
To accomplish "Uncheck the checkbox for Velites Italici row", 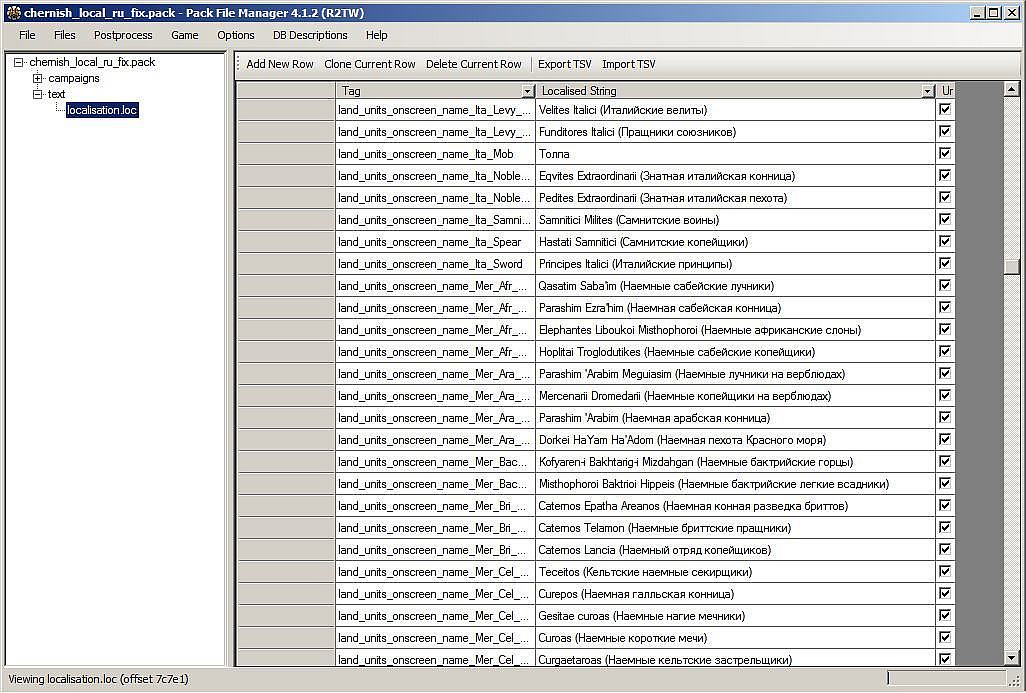I will pos(945,110).
